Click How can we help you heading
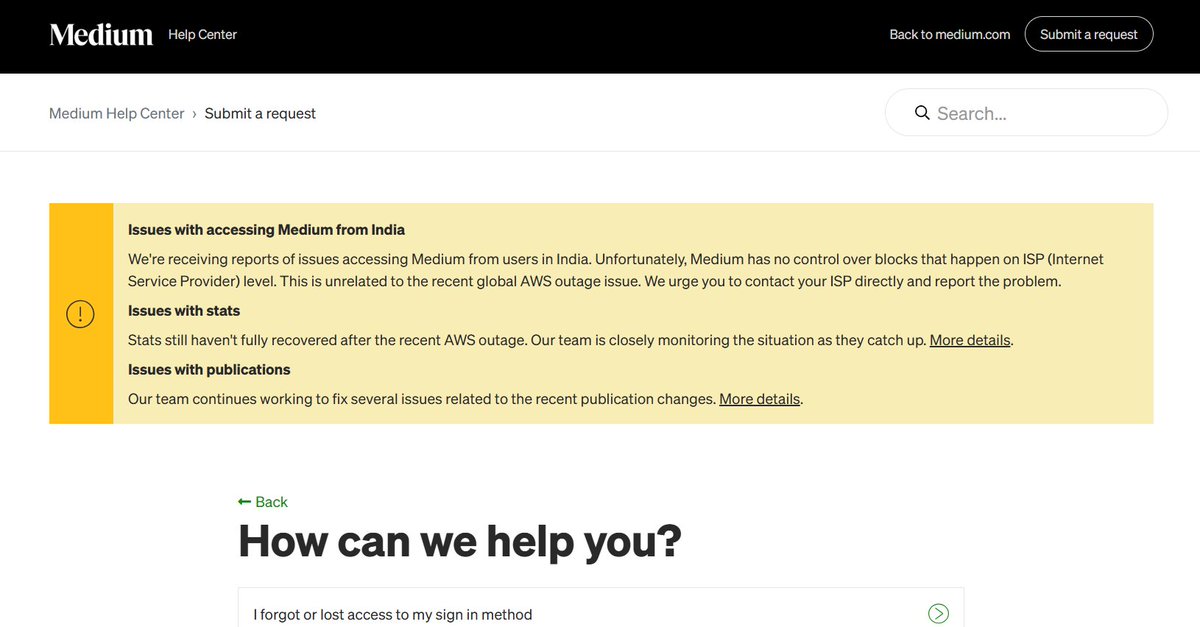 coord(460,541)
